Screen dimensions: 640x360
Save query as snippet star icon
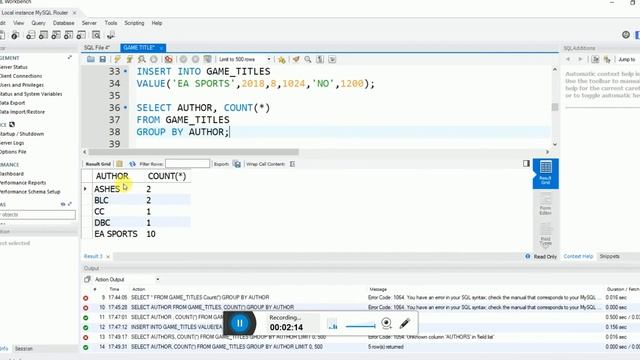pyautogui.click(x=282, y=60)
